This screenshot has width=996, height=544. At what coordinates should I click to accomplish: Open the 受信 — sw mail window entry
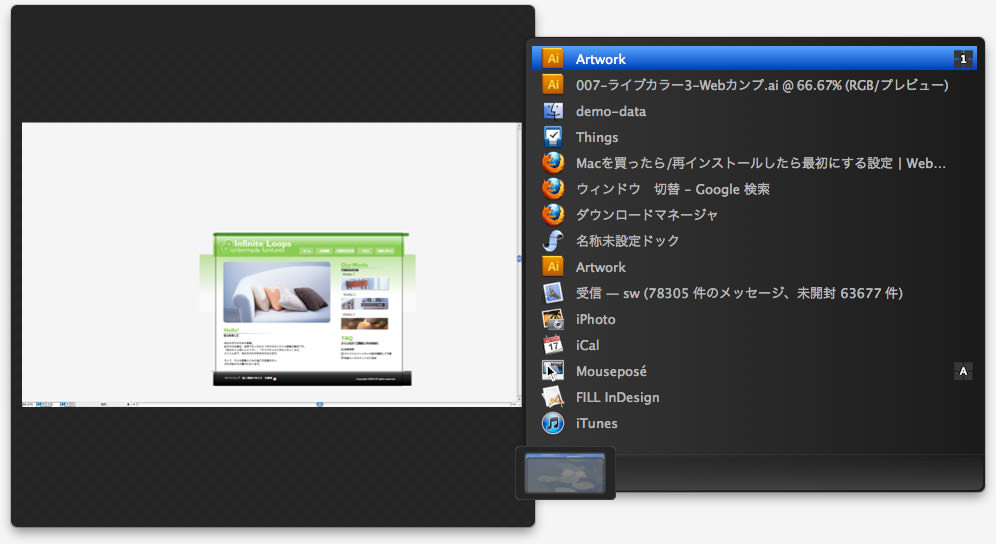pyautogui.click(x=754, y=293)
